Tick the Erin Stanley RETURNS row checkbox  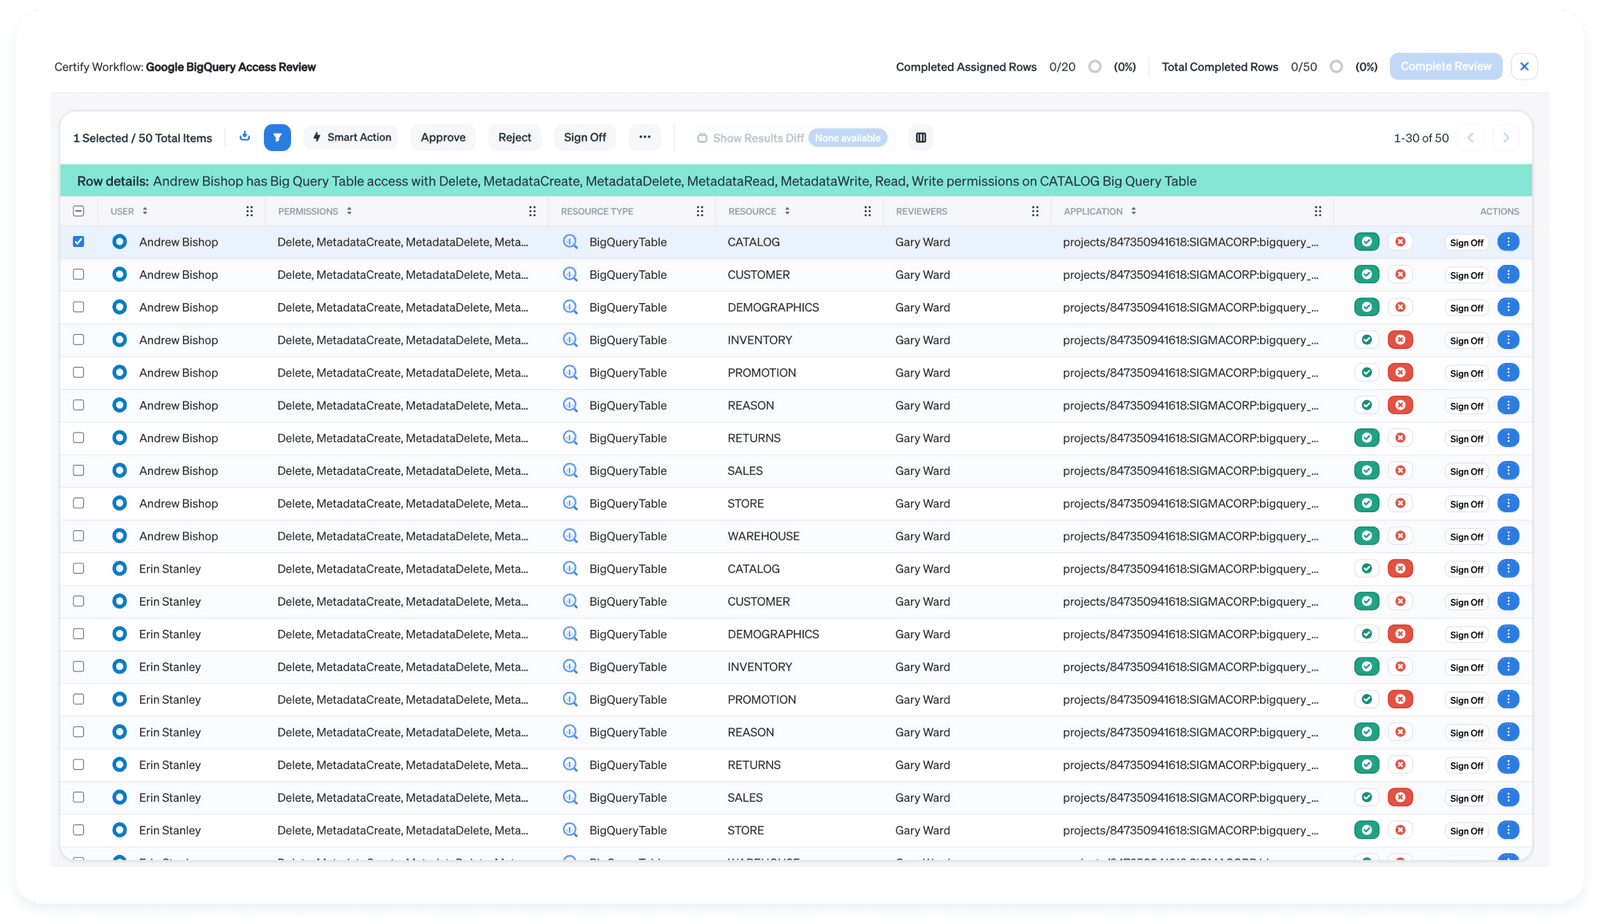79,765
